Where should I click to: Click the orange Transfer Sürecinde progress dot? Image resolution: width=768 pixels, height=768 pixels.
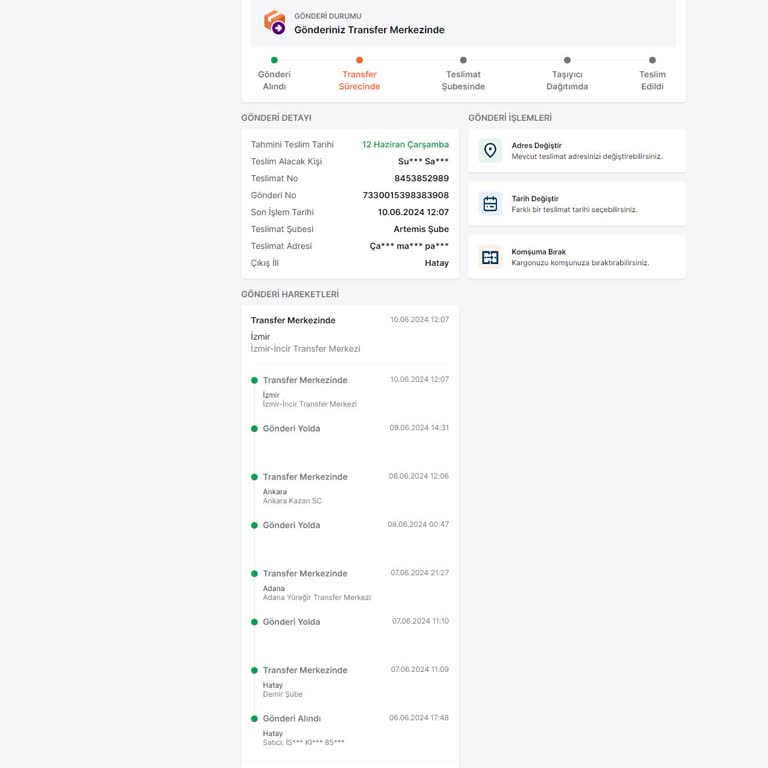click(359, 60)
